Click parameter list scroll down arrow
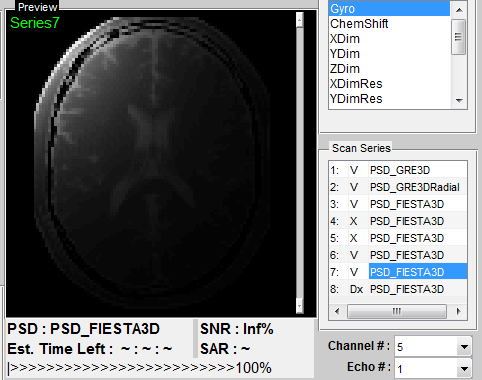482x380 pixels. tap(459, 100)
